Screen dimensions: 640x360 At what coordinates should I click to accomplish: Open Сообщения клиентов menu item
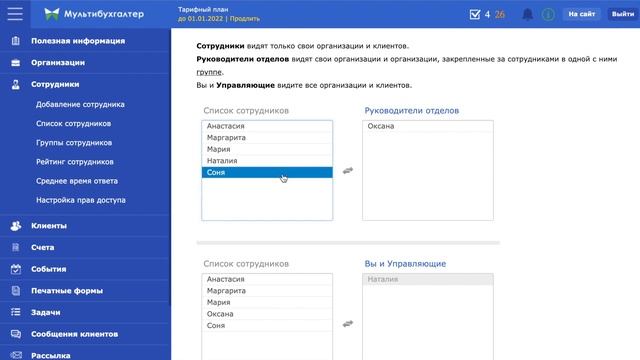tap(75, 334)
